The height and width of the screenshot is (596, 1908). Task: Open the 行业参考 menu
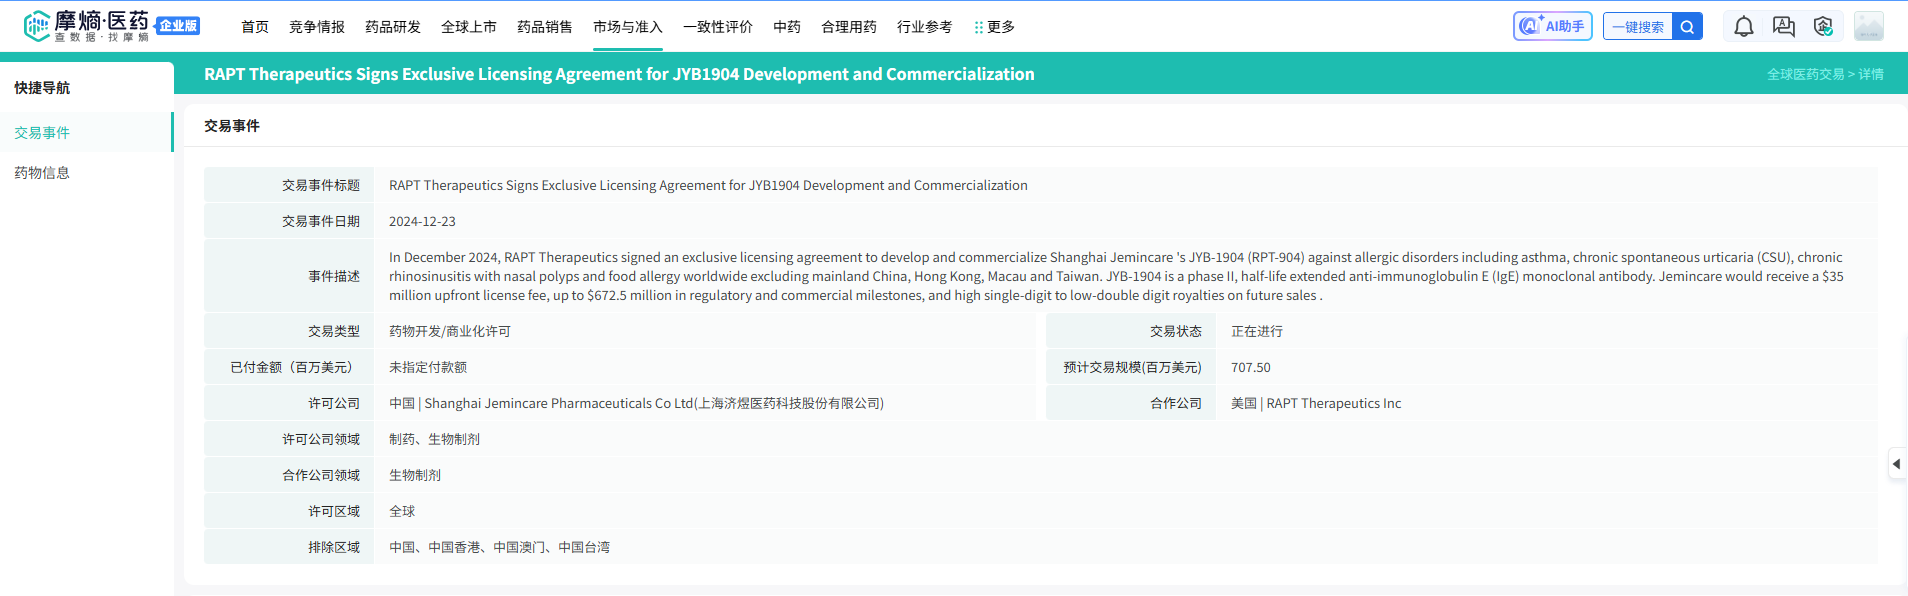pyautogui.click(x=925, y=27)
